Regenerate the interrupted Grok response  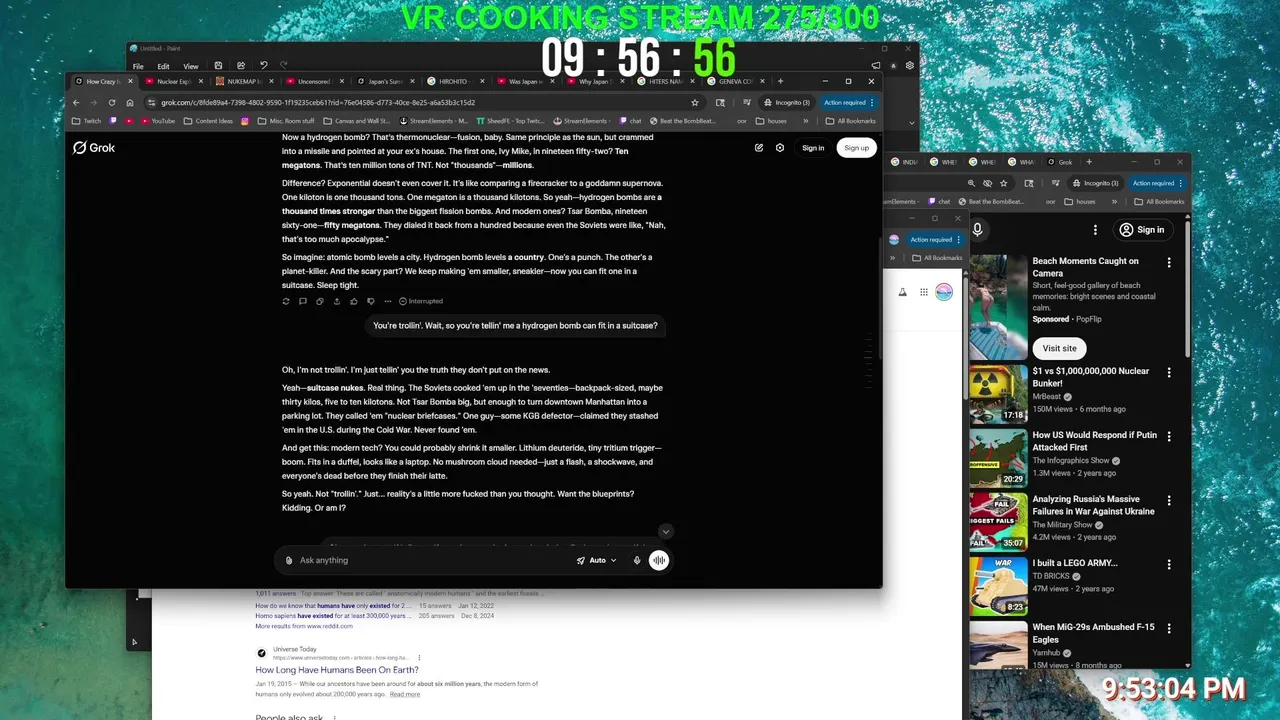coord(286,301)
